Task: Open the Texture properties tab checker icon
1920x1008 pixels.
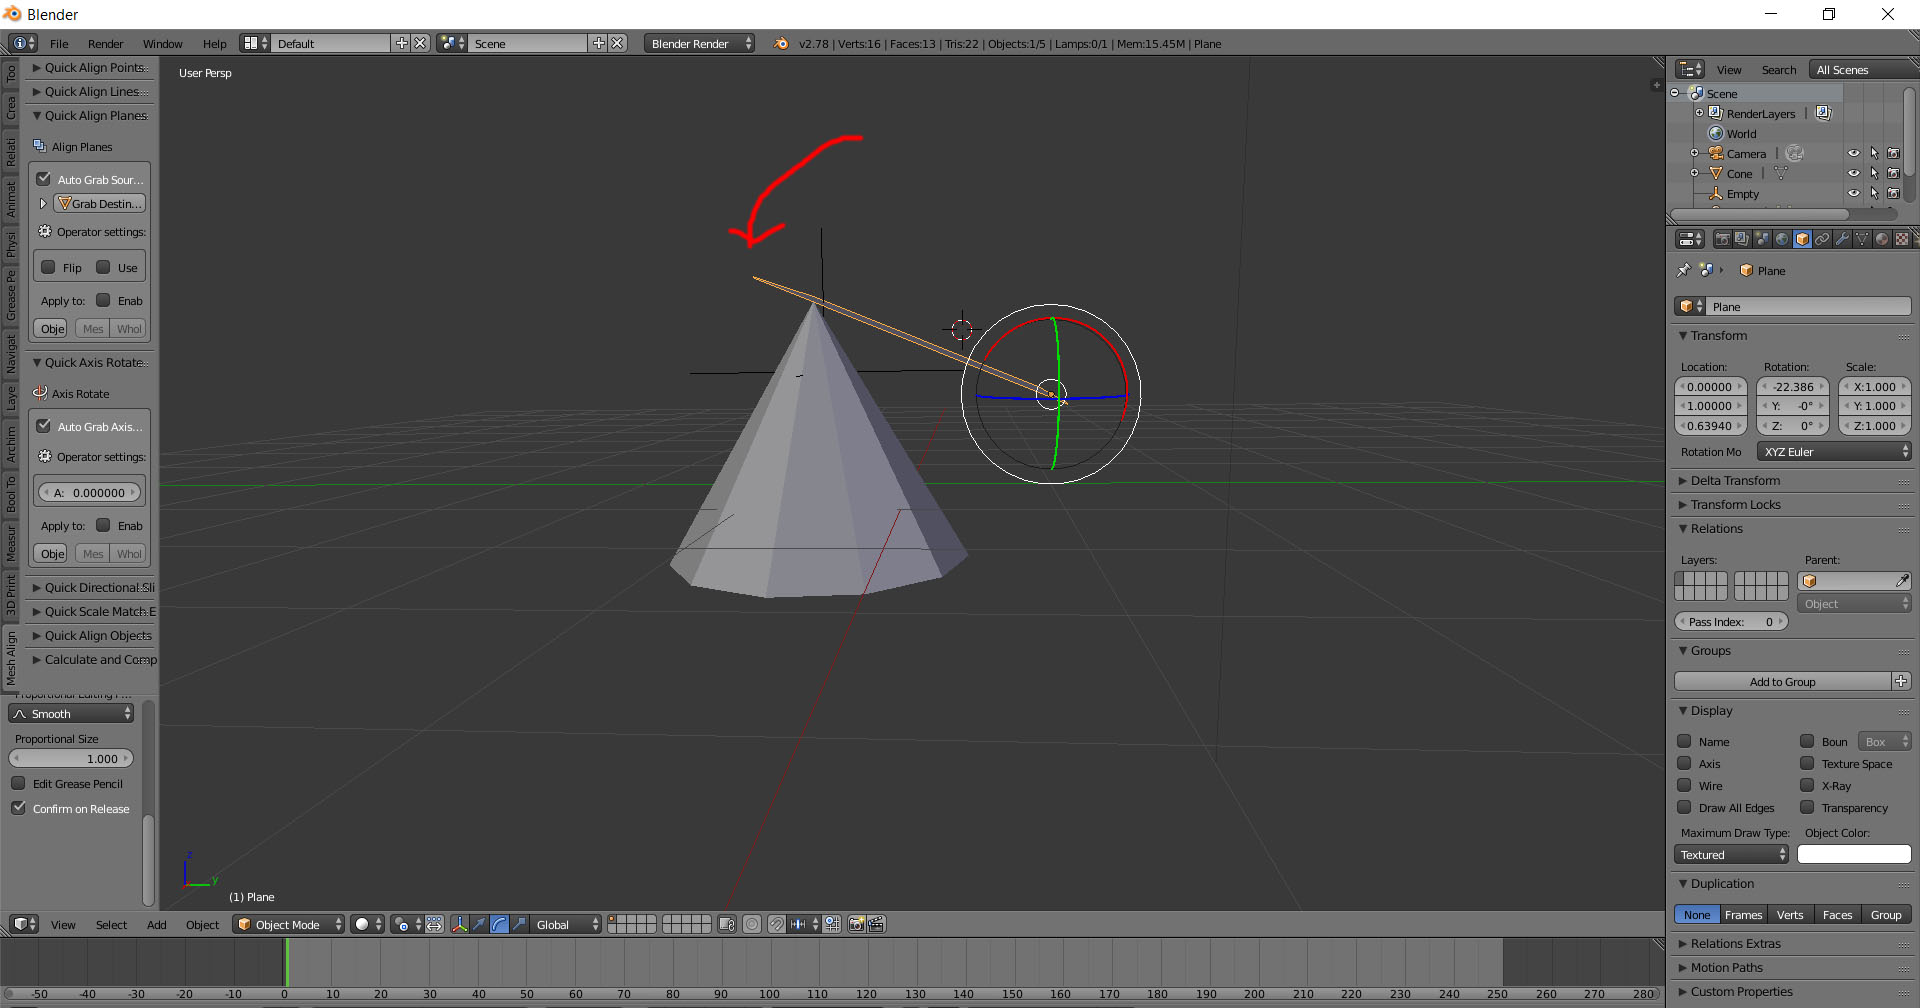Action: pos(1902,239)
